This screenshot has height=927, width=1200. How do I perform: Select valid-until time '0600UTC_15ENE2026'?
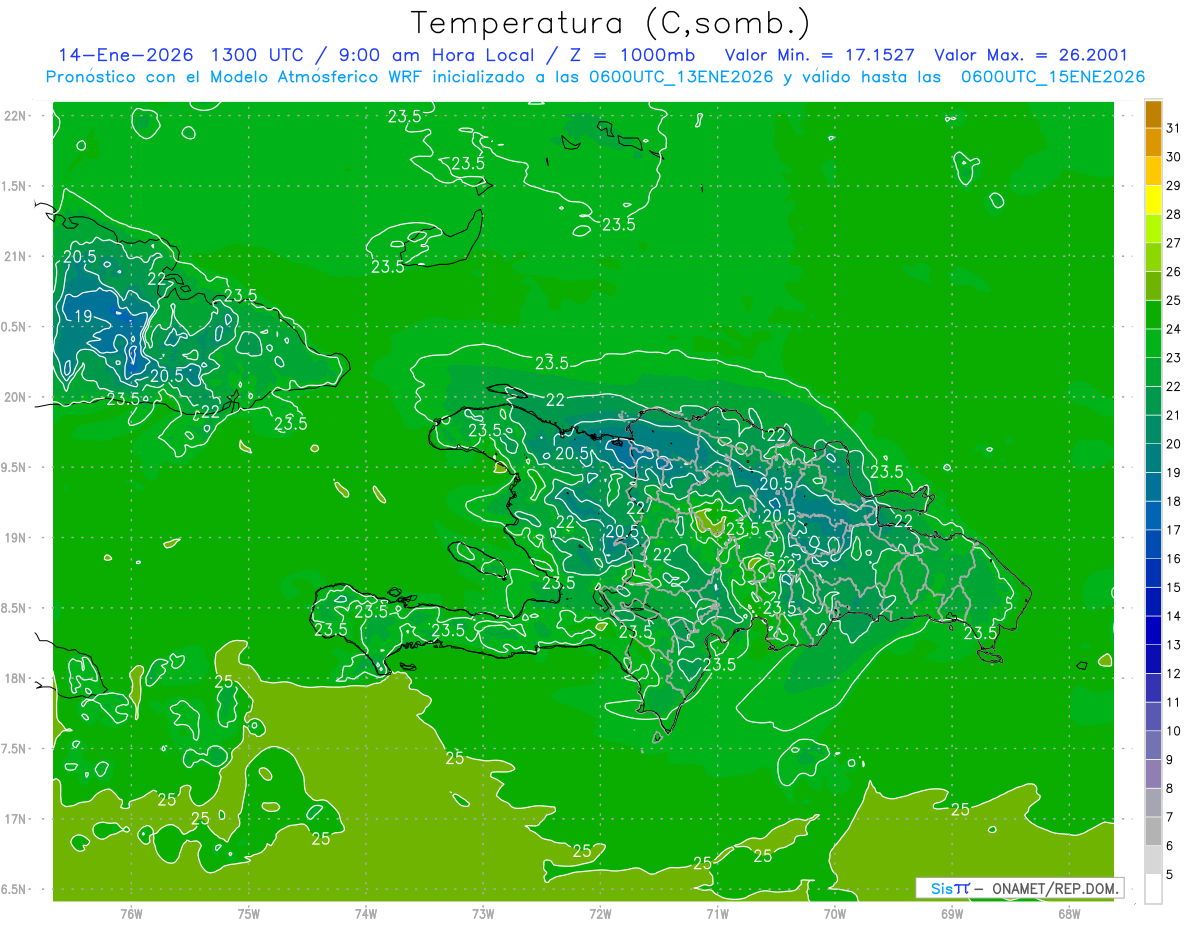(1052, 77)
